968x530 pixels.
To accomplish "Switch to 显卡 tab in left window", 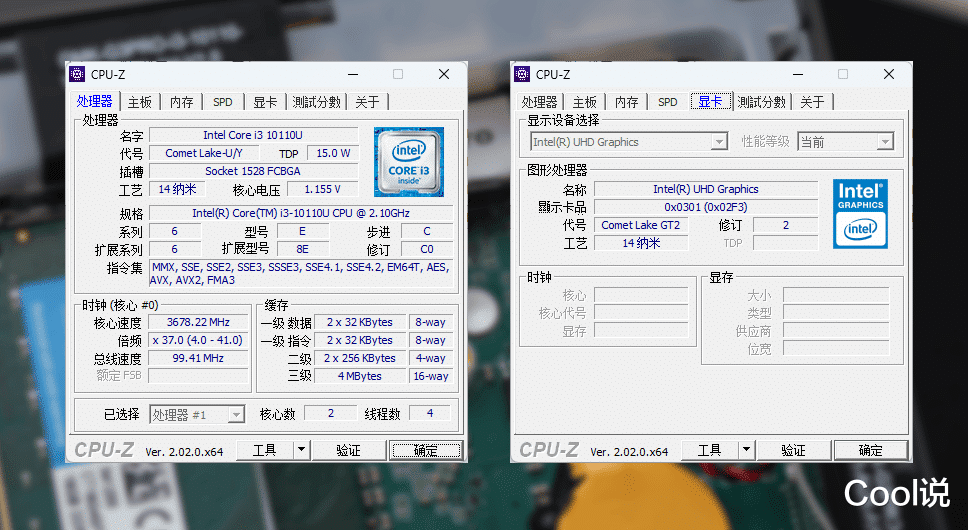I will (265, 102).
